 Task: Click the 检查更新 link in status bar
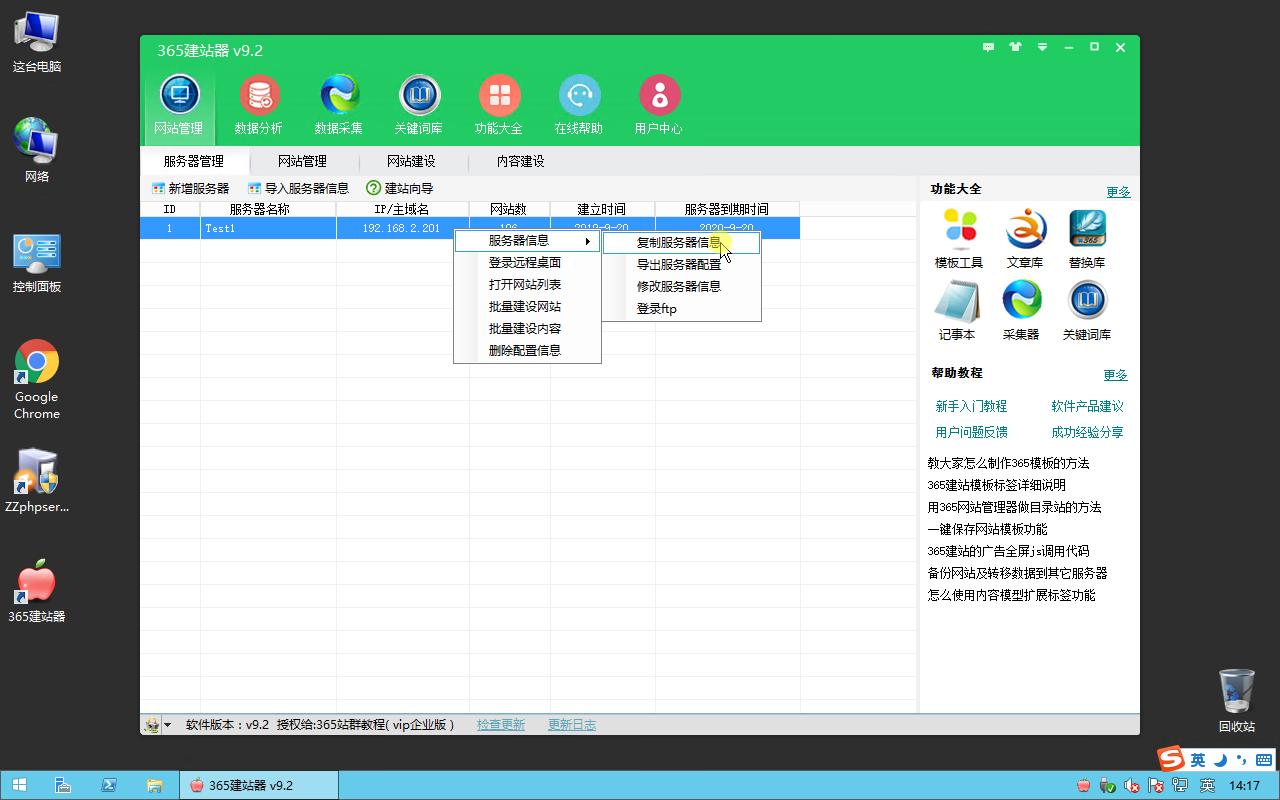click(x=501, y=725)
